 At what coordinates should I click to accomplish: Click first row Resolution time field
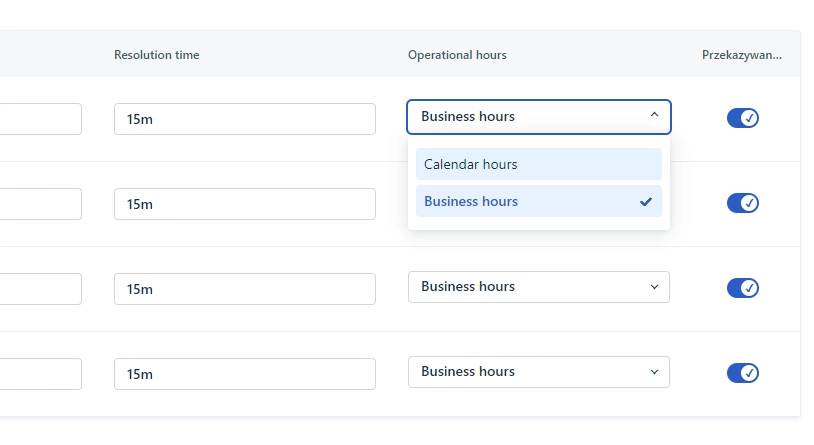(x=245, y=119)
